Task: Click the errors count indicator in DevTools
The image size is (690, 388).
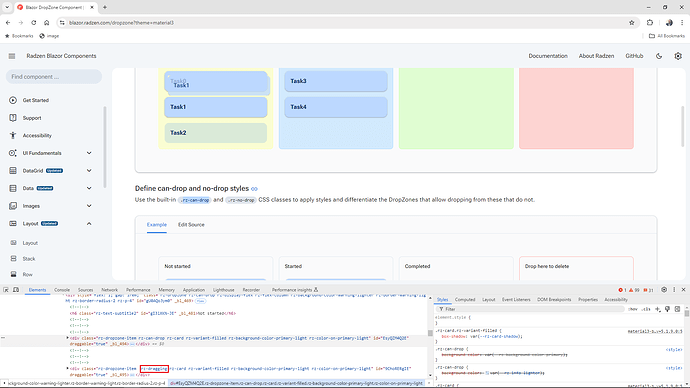Action: pos(622,290)
